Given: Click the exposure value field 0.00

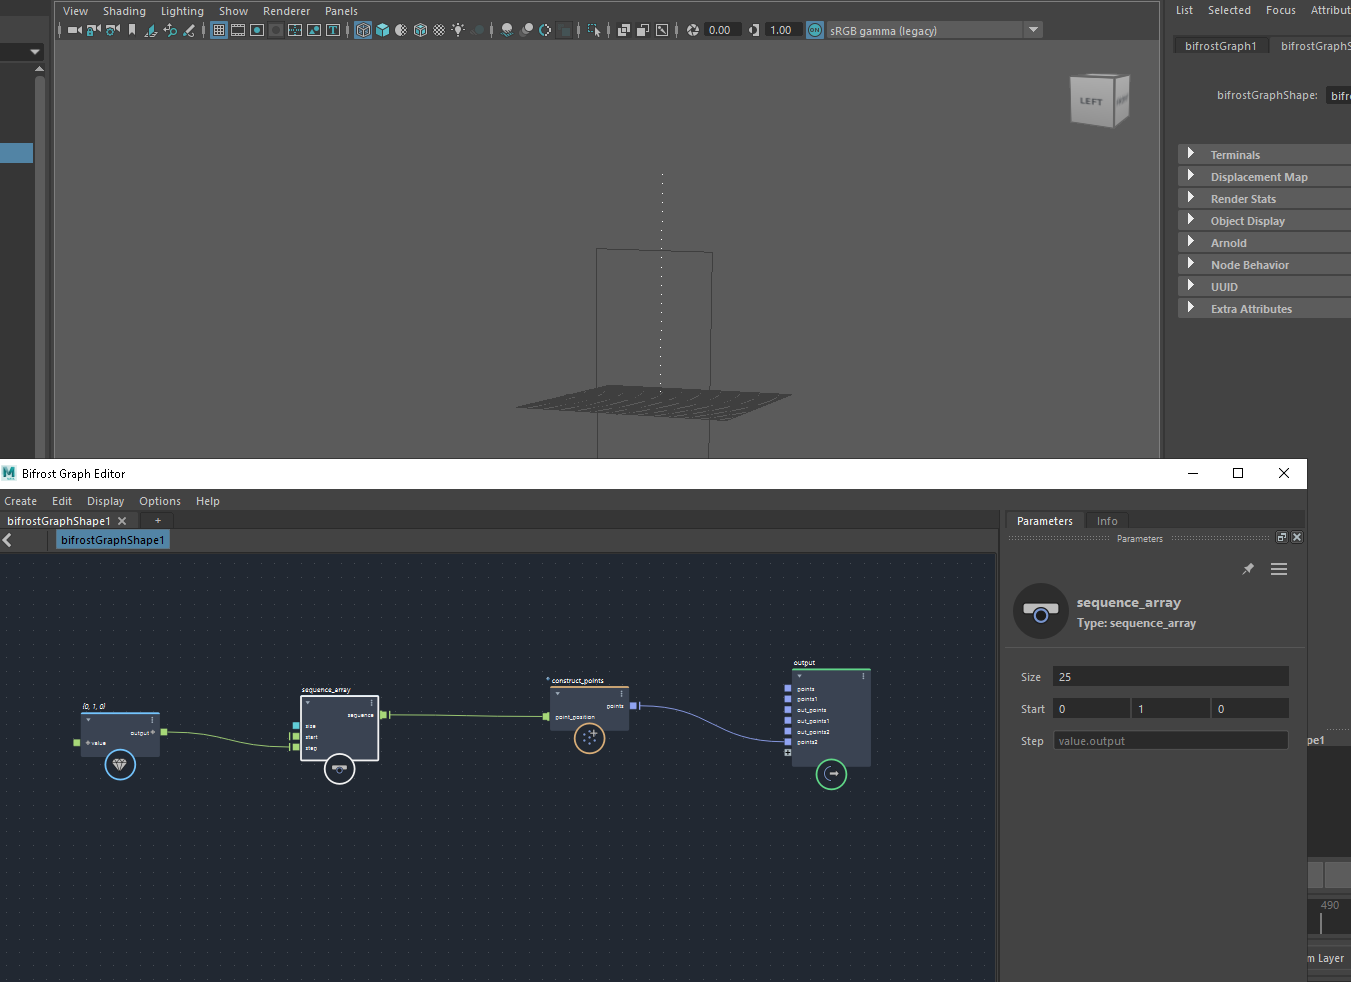Looking at the screenshot, I should pyautogui.click(x=723, y=30).
